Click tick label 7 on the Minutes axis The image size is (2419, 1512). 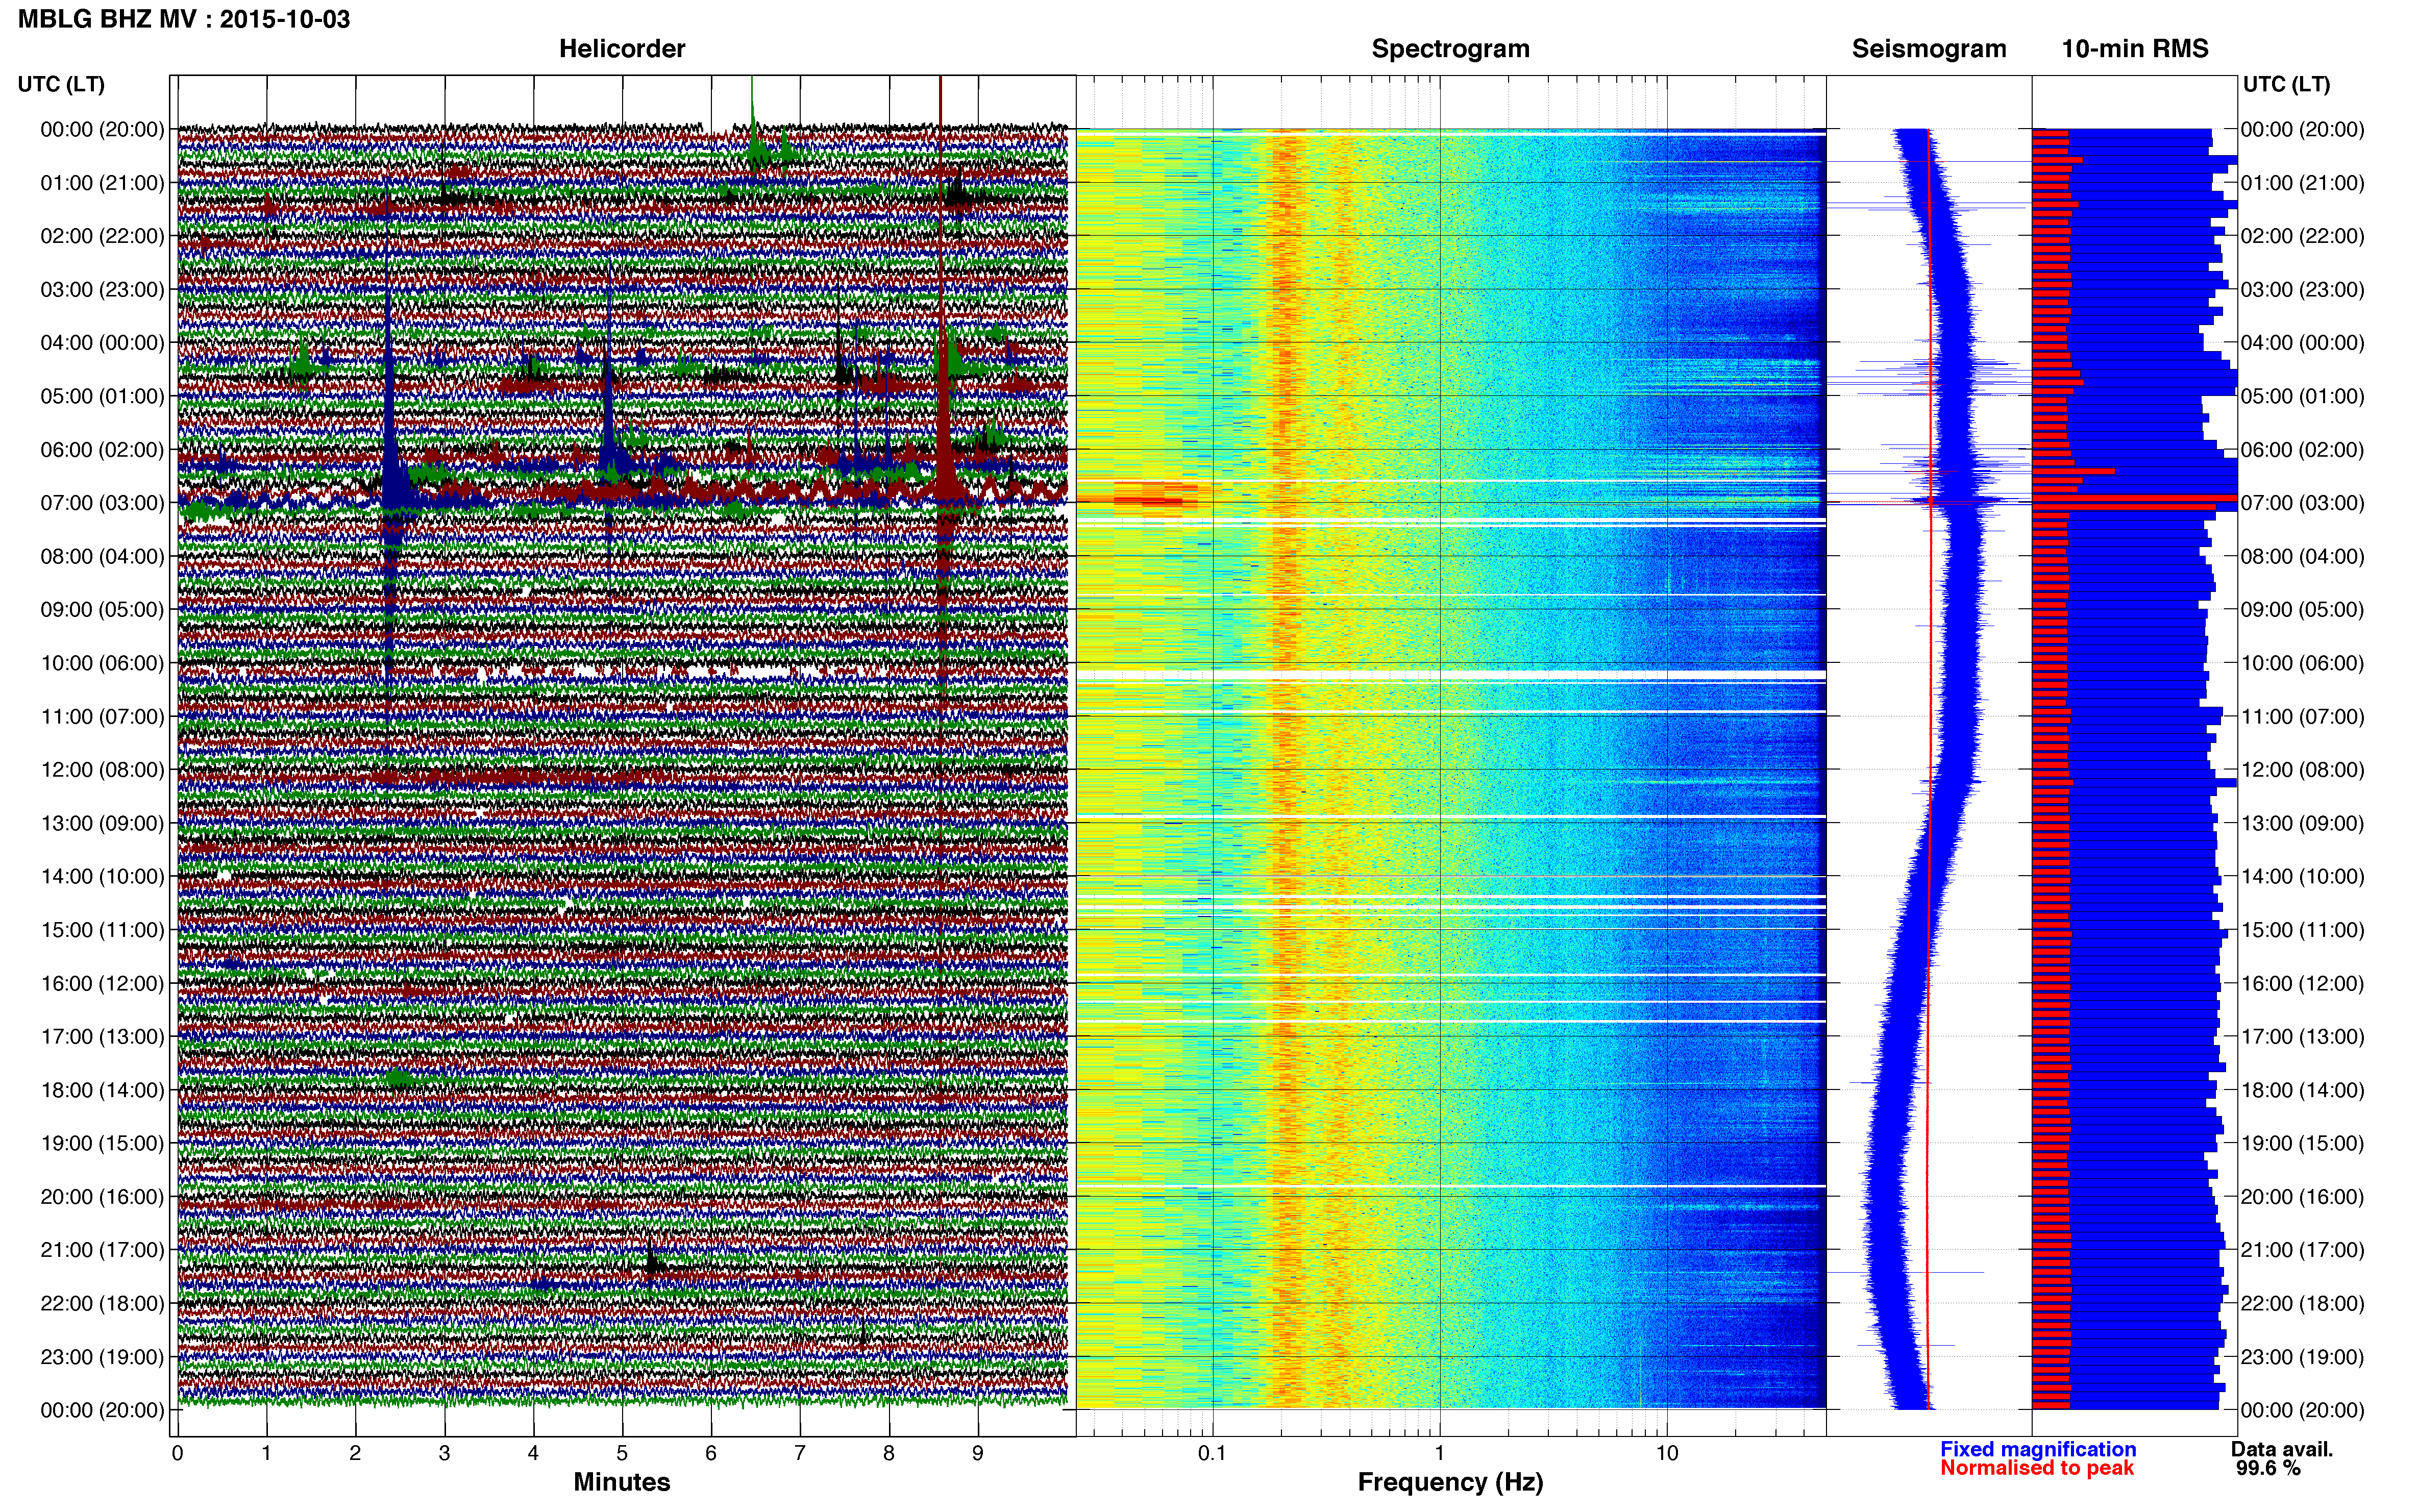[x=800, y=1453]
